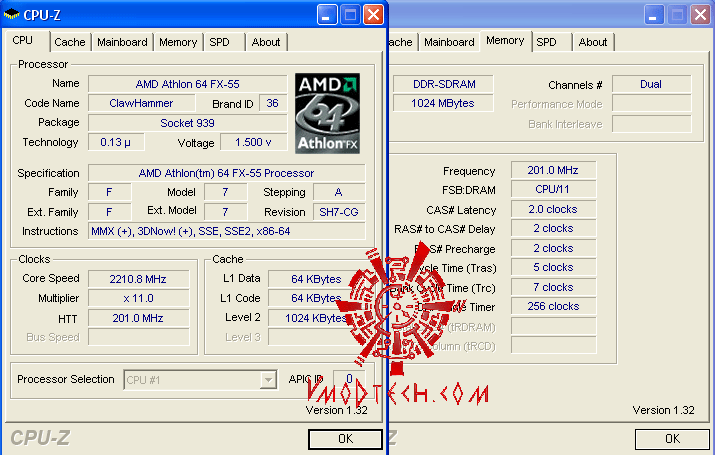Screen dimensions: 715x455
Task: Switch to Mainboard tab in the left window
Action: click(x=122, y=42)
